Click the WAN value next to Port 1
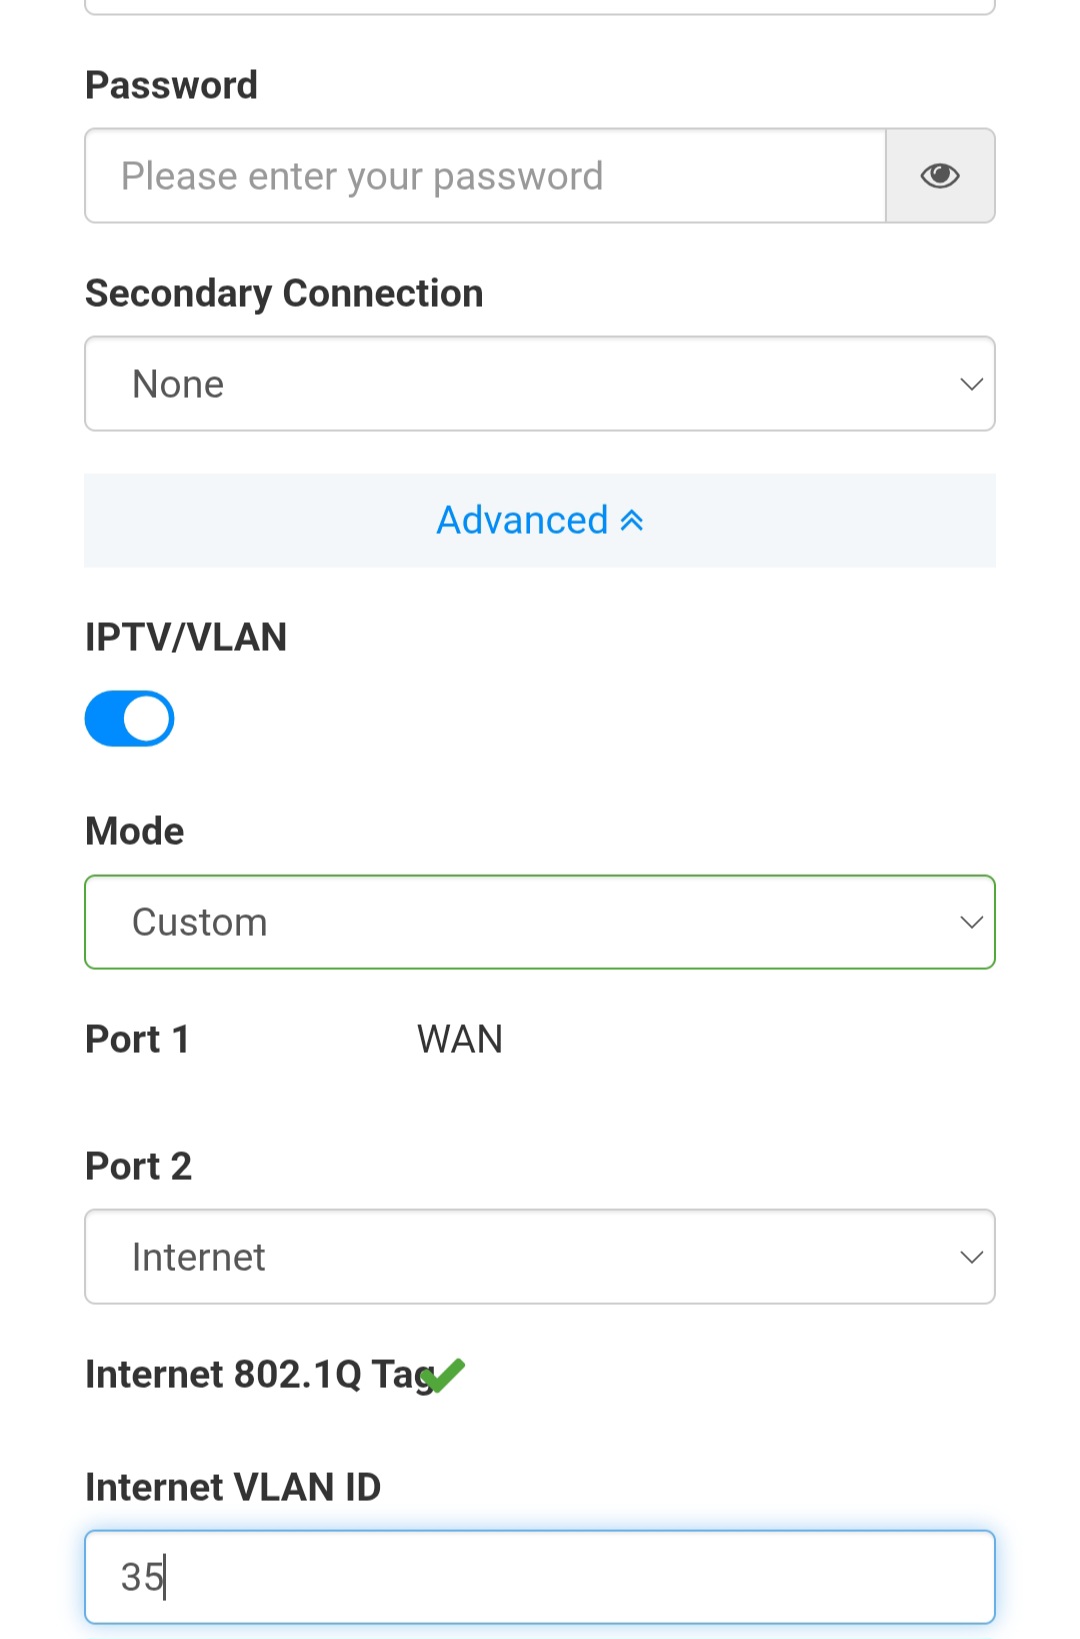The image size is (1080, 1639). click(460, 1040)
